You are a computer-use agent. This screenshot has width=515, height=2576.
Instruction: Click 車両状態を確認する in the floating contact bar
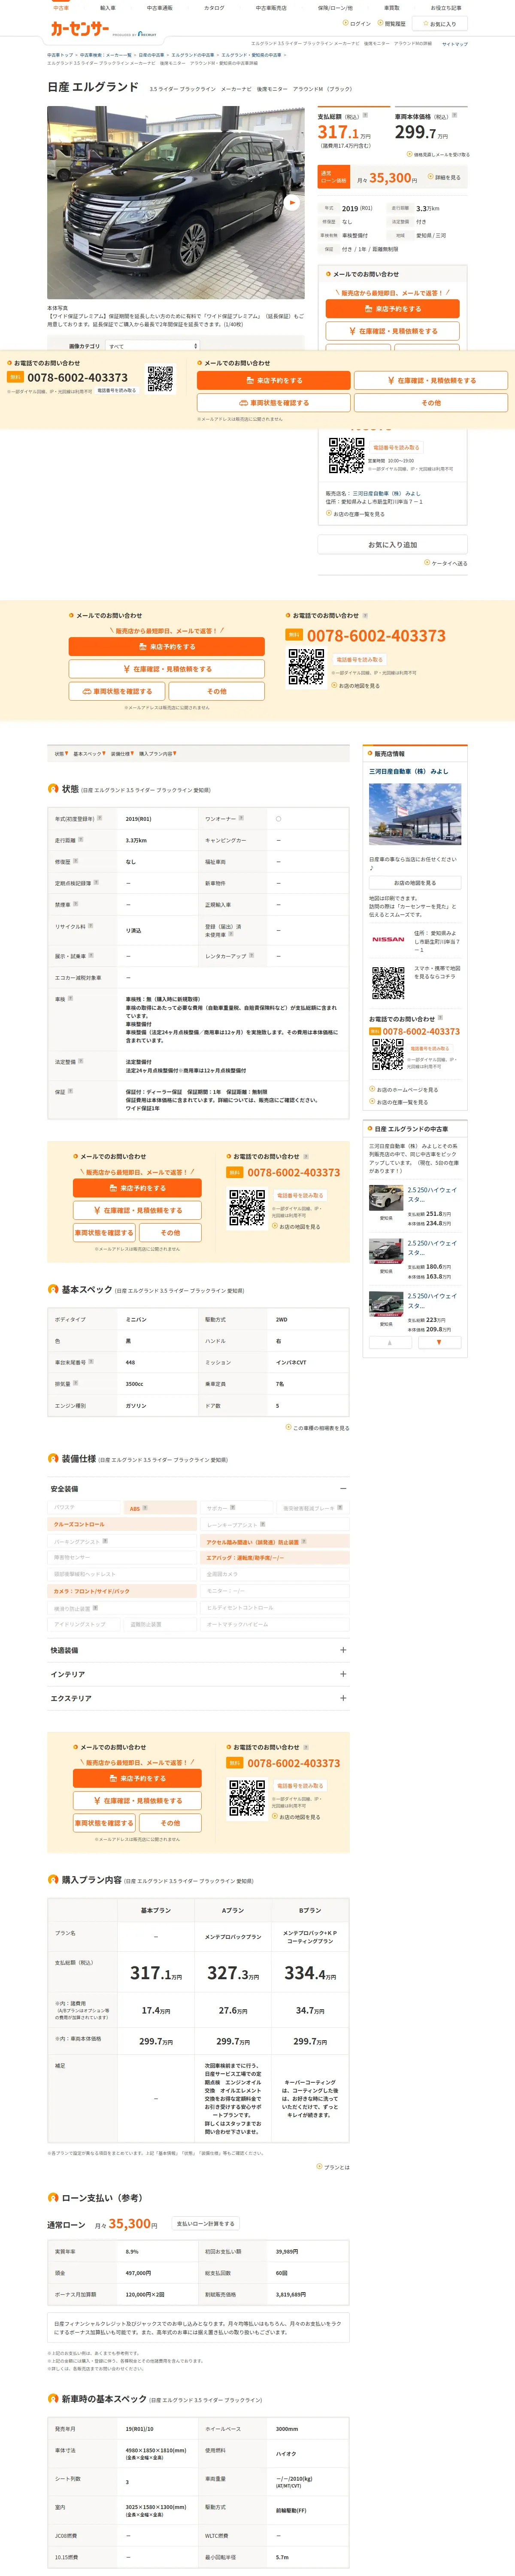click(x=273, y=403)
